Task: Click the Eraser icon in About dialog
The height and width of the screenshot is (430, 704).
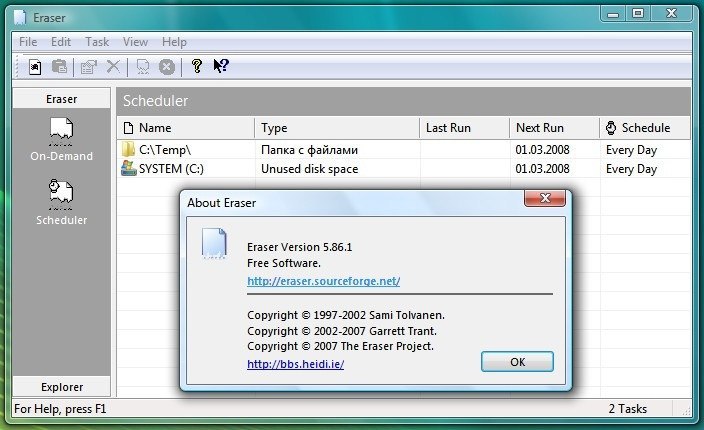Action: (214, 243)
